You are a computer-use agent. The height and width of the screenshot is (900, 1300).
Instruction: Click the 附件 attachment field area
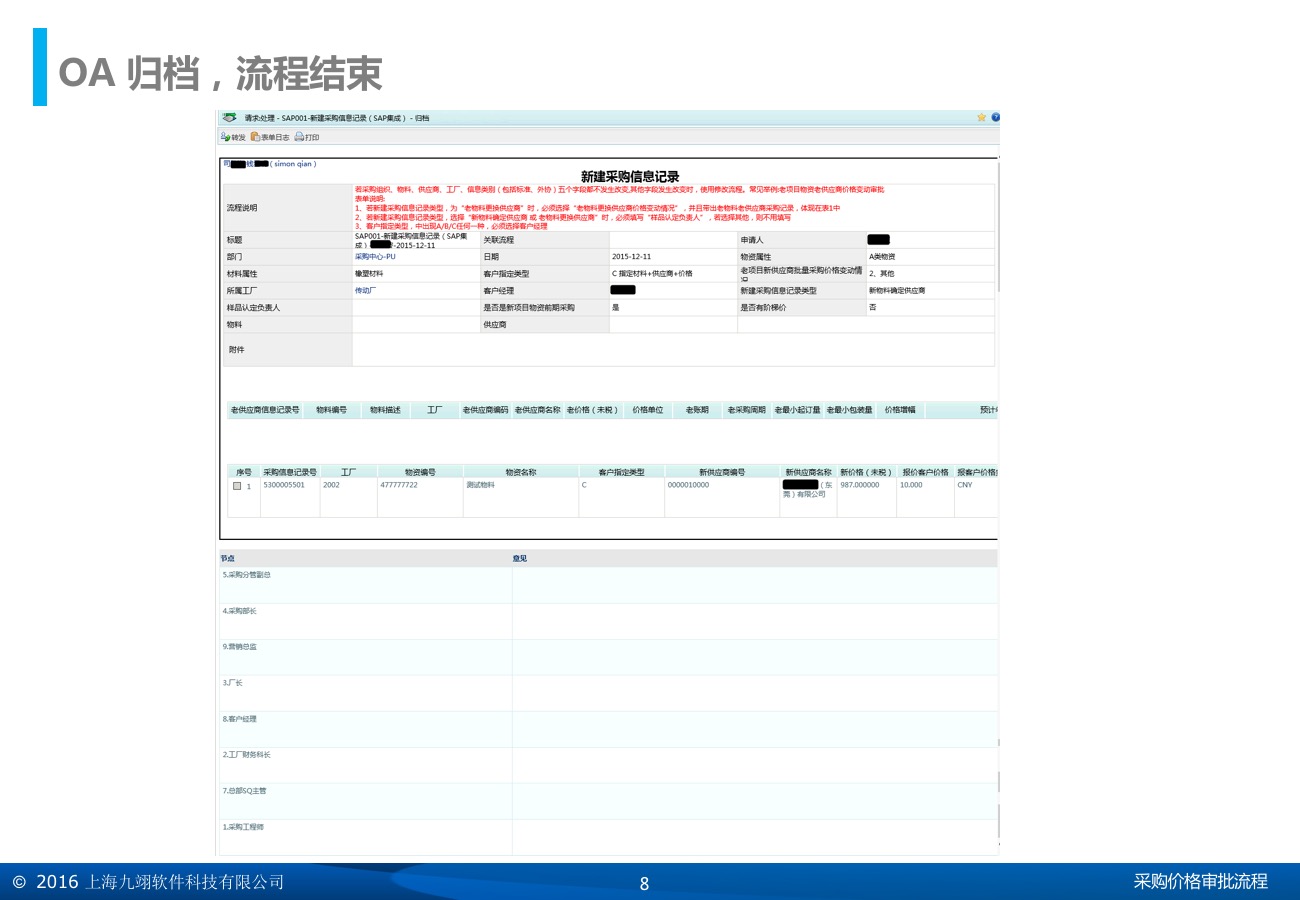[672, 350]
